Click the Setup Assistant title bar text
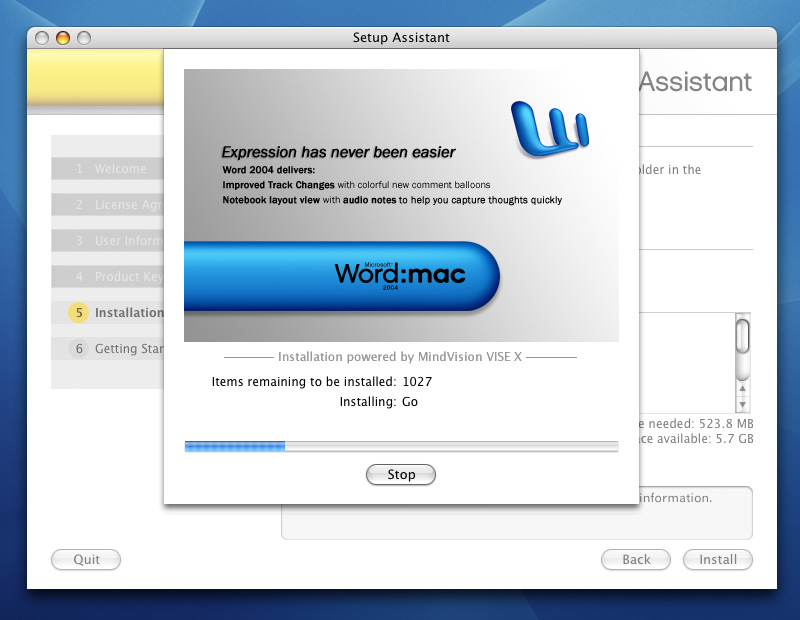 click(x=401, y=37)
